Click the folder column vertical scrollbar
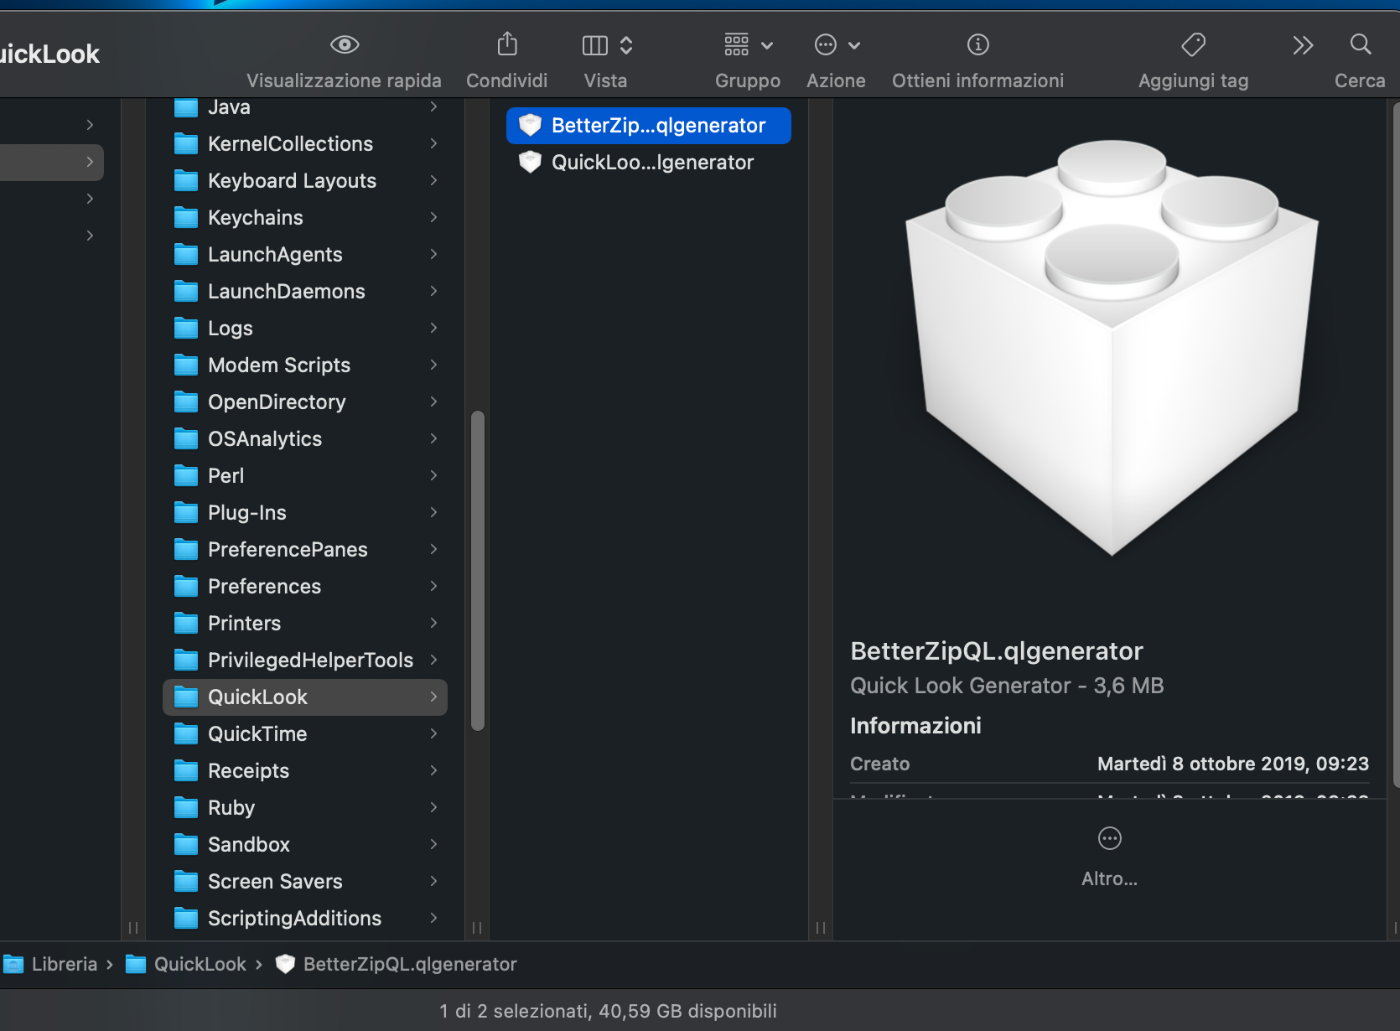The width and height of the screenshot is (1400, 1031). click(478, 571)
